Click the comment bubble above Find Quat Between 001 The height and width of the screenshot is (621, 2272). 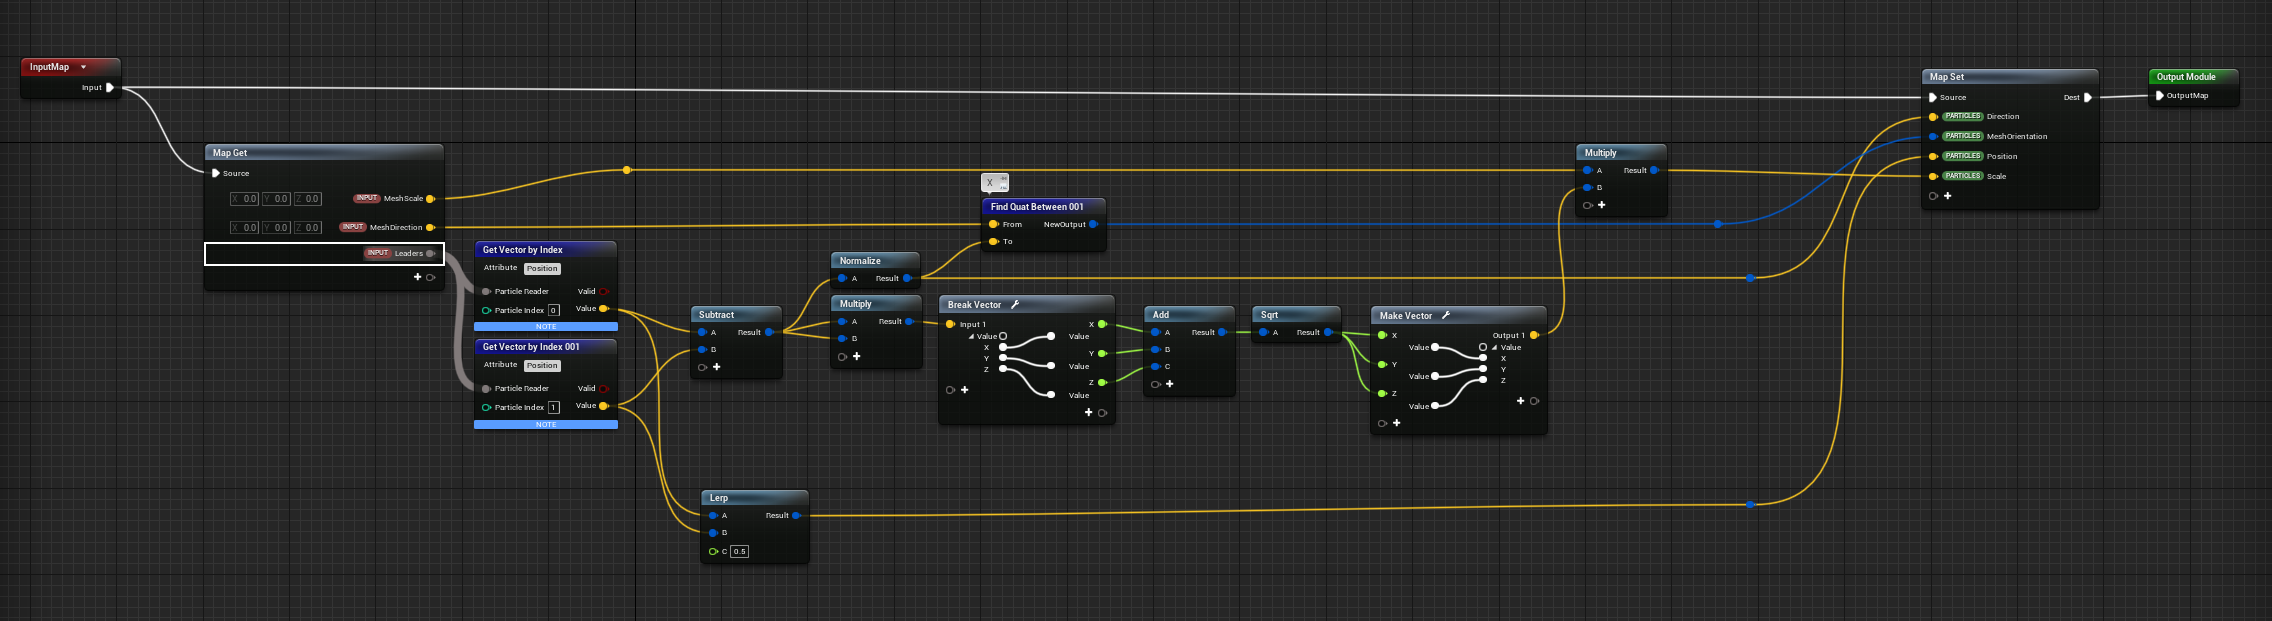(x=994, y=182)
